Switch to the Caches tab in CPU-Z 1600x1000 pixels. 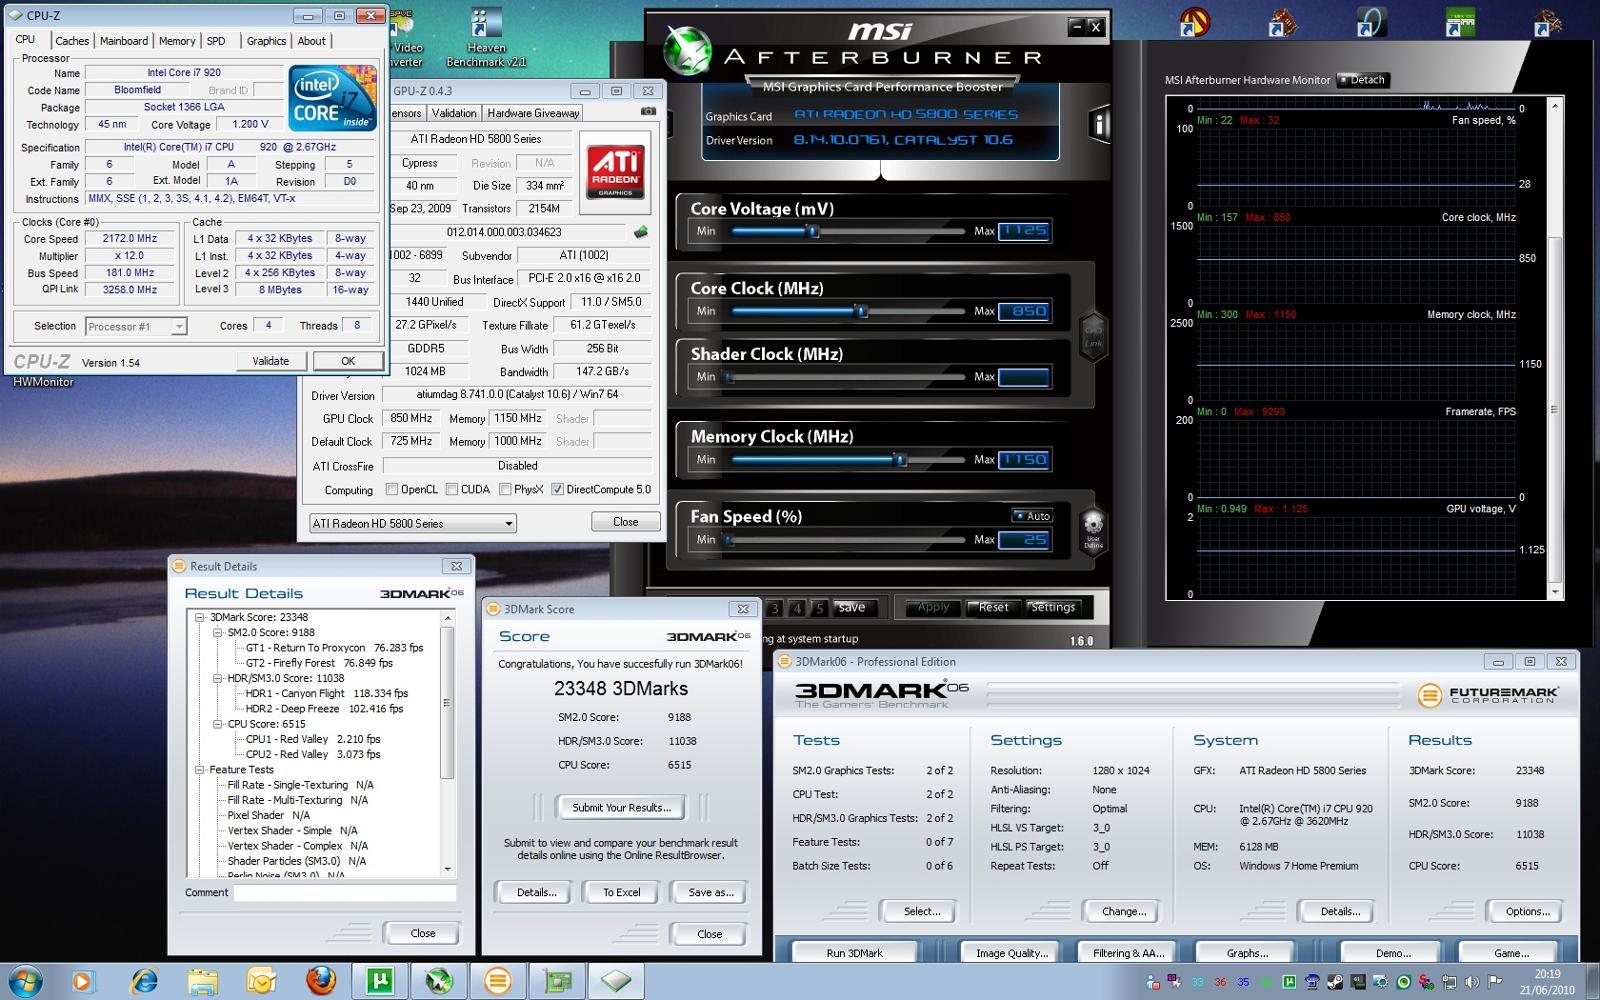pyautogui.click(x=72, y=41)
